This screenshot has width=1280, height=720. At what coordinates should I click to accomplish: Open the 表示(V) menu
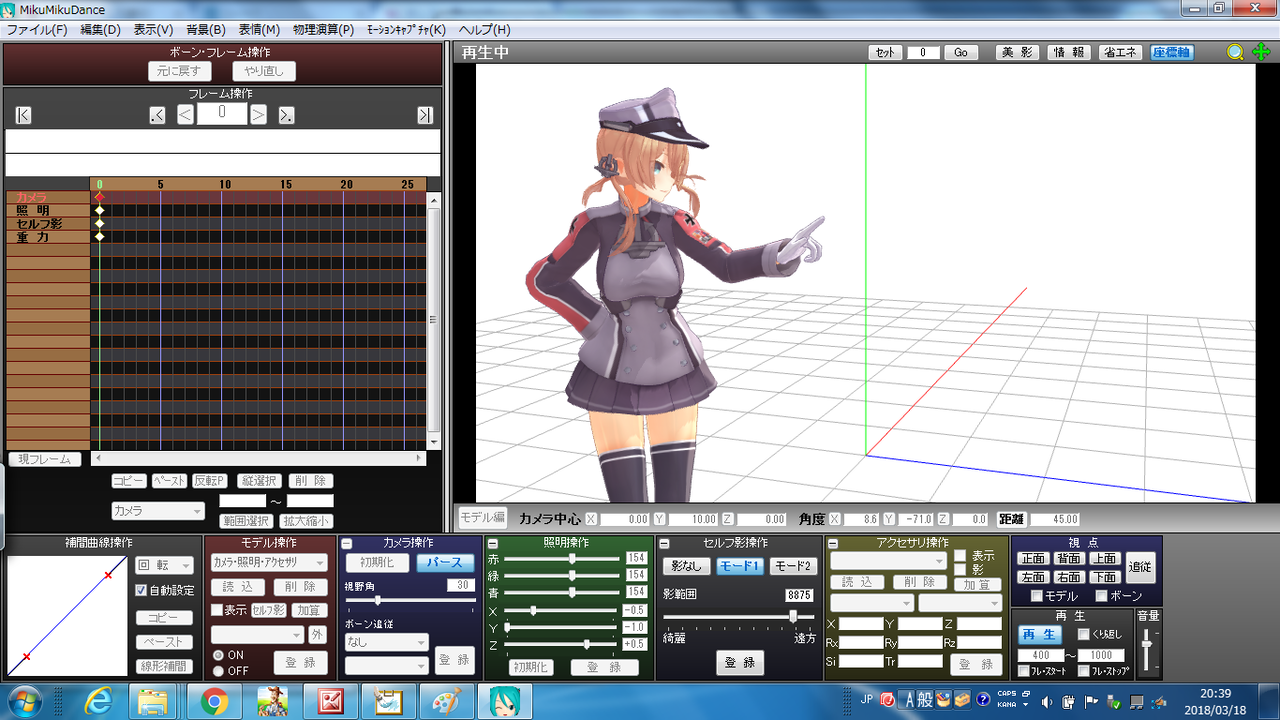click(x=153, y=30)
